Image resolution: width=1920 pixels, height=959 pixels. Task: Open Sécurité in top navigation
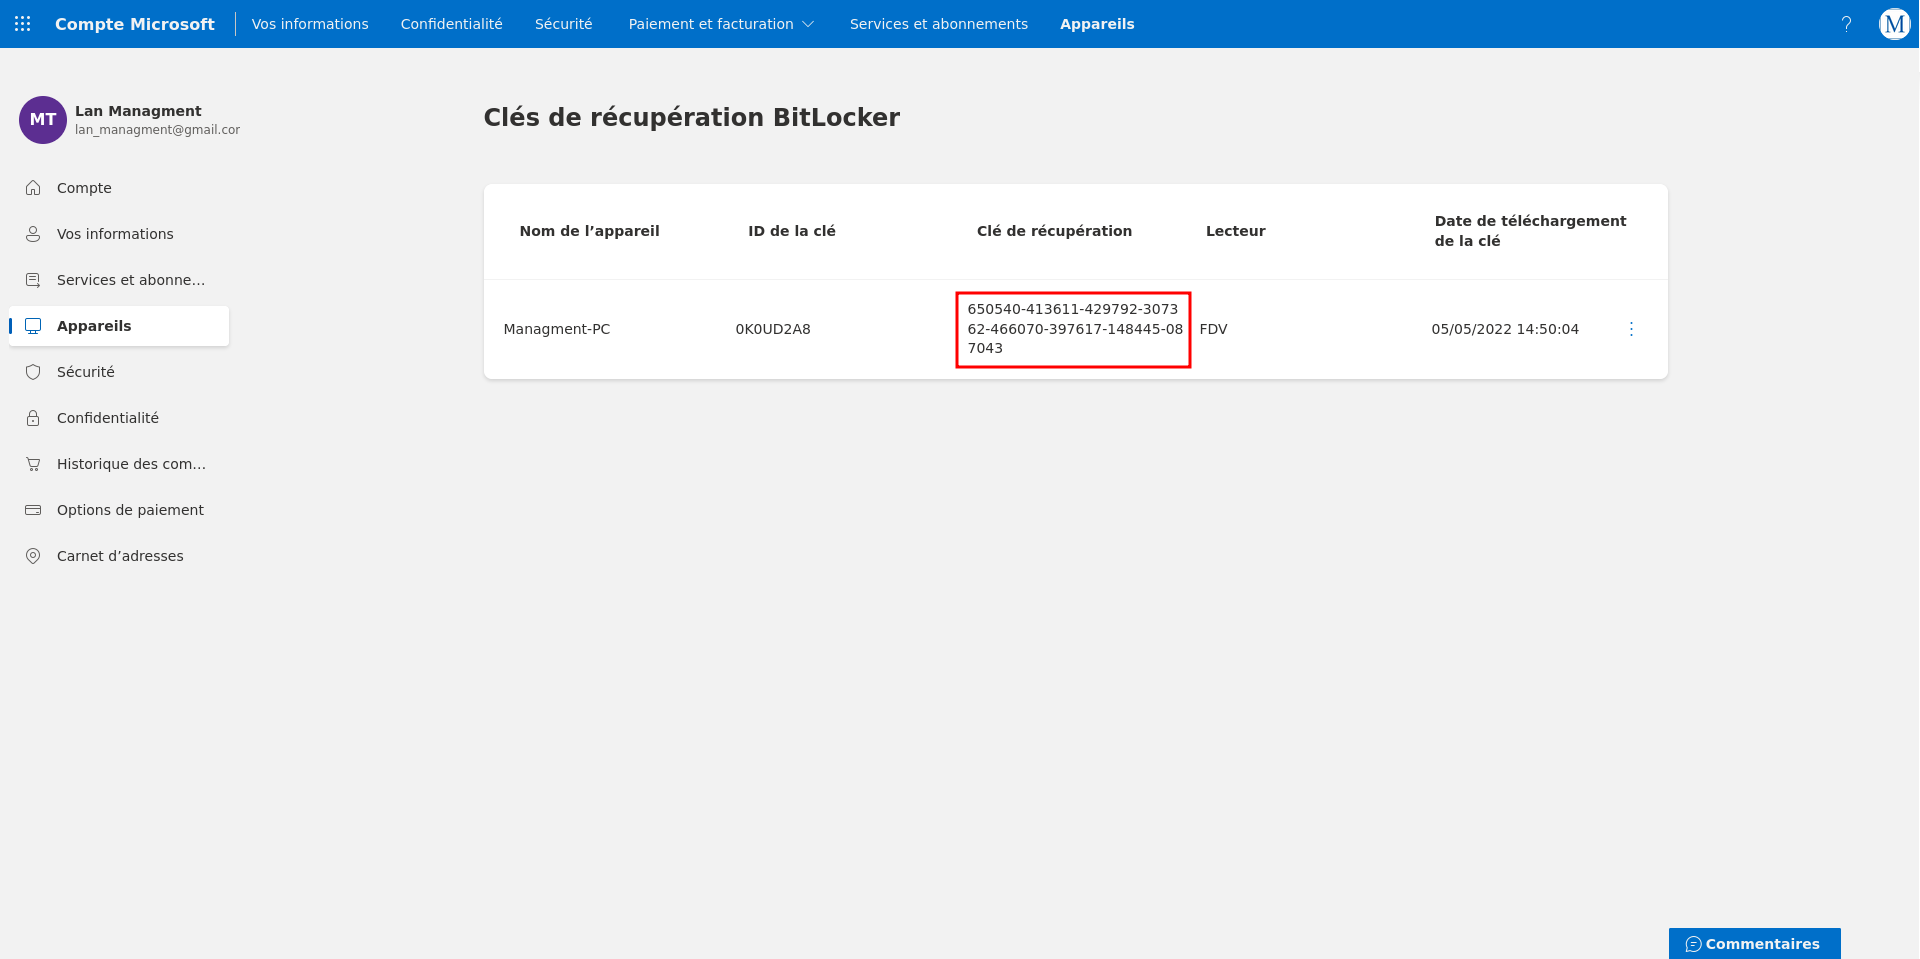click(x=564, y=24)
